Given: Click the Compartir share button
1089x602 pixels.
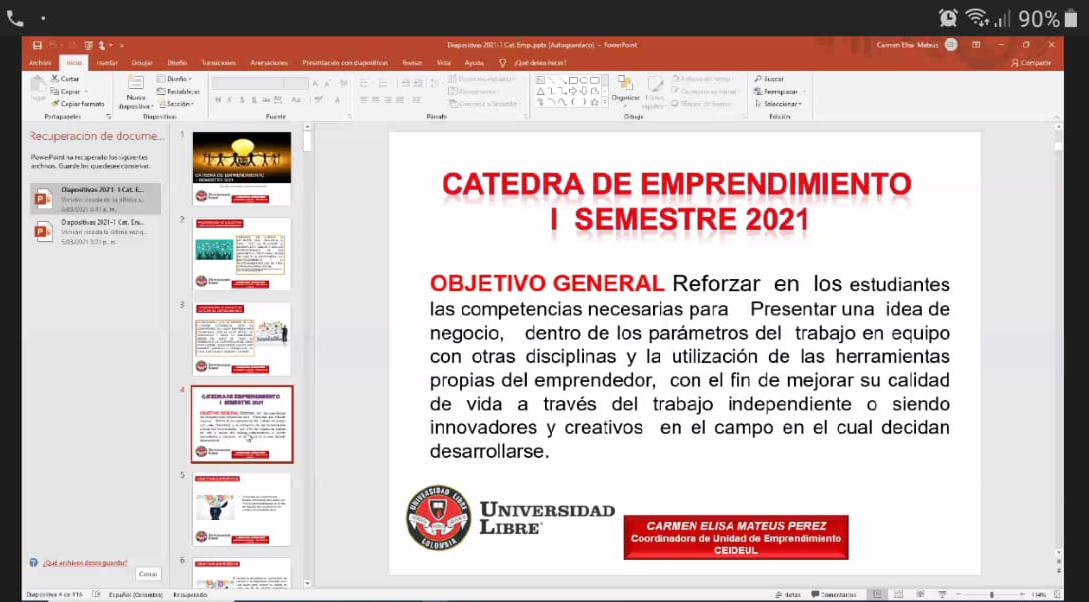Looking at the screenshot, I should pos(1031,63).
